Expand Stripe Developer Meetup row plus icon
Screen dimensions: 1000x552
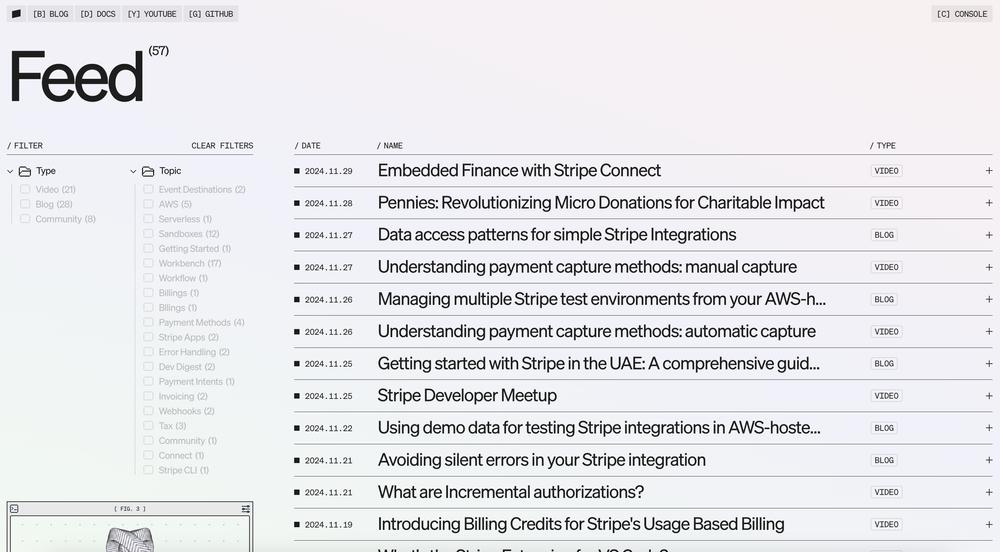[x=989, y=396]
